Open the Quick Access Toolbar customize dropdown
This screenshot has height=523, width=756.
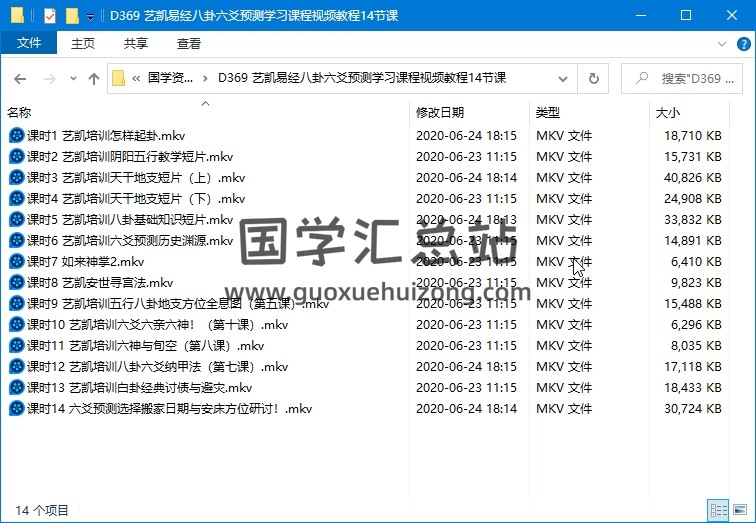click(x=90, y=16)
